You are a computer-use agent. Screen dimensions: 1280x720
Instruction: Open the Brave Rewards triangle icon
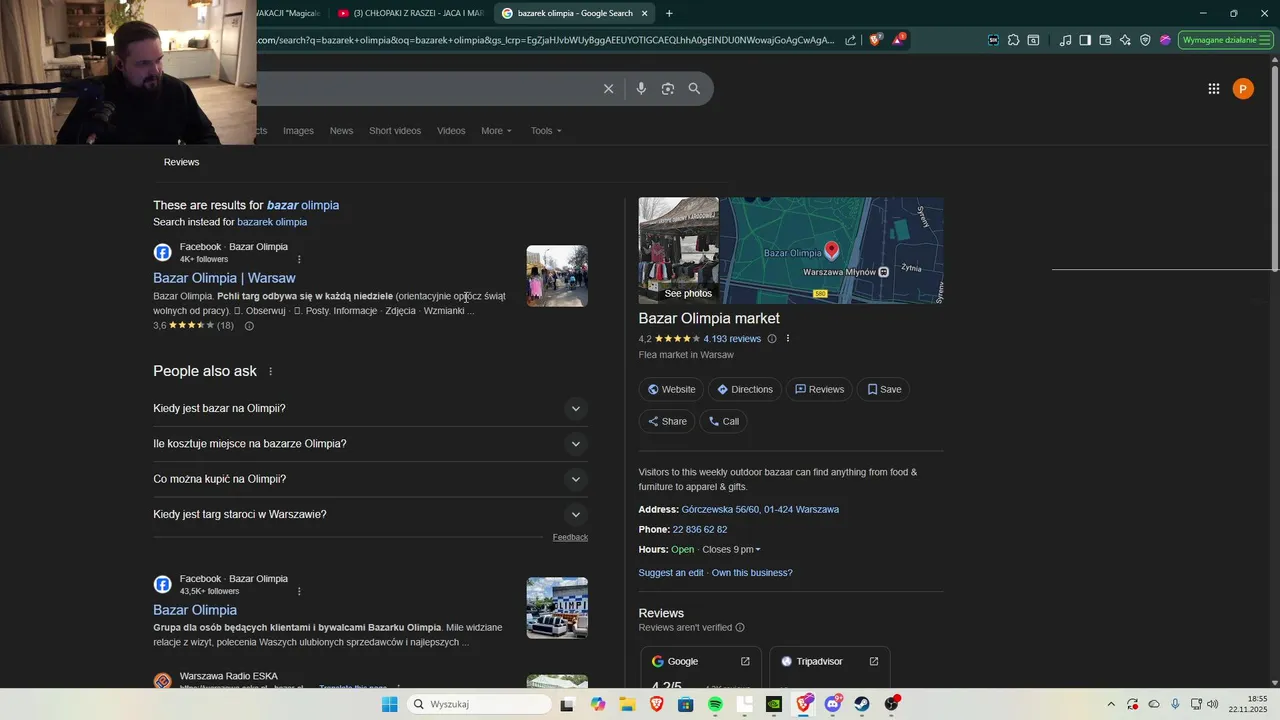point(898,40)
